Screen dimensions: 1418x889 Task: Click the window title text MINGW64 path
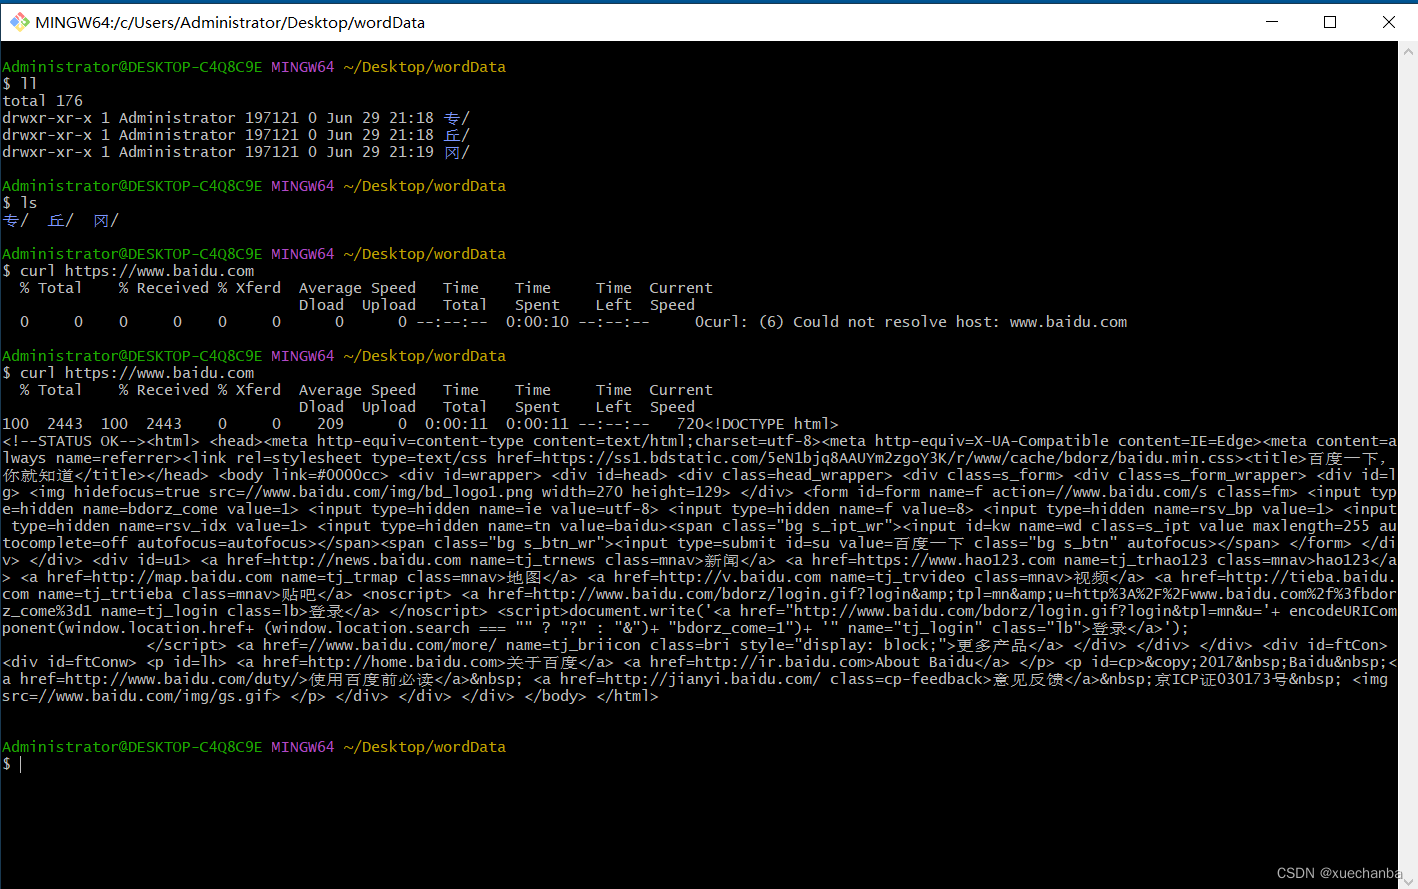(x=230, y=22)
